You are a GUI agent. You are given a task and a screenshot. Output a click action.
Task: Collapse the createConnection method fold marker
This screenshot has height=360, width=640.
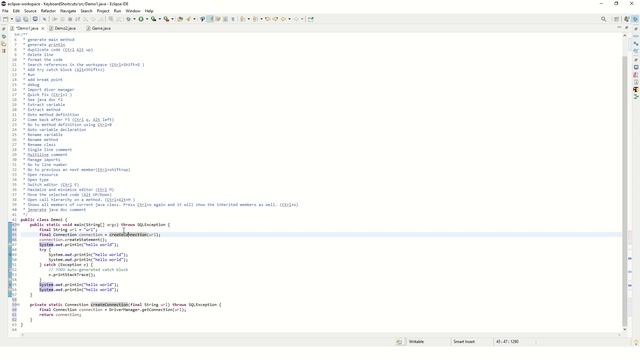click(x=18, y=305)
